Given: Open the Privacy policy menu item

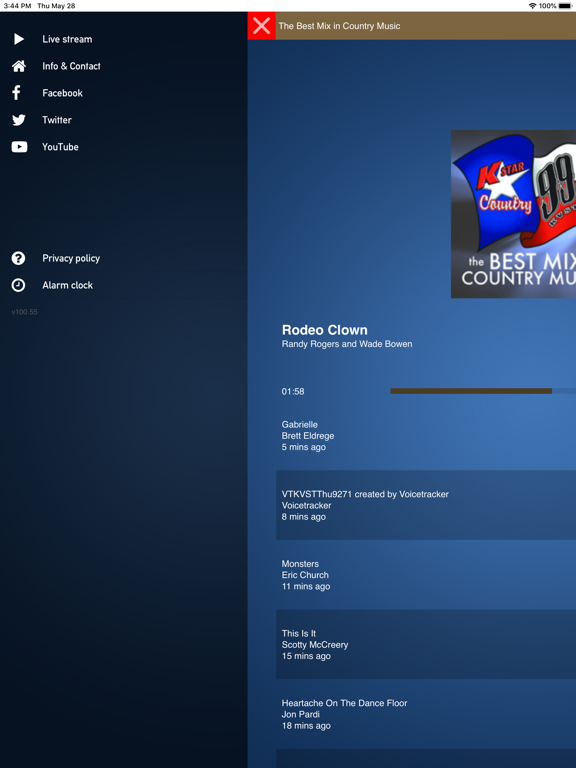Looking at the screenshot, I should [x=123, y=258].
